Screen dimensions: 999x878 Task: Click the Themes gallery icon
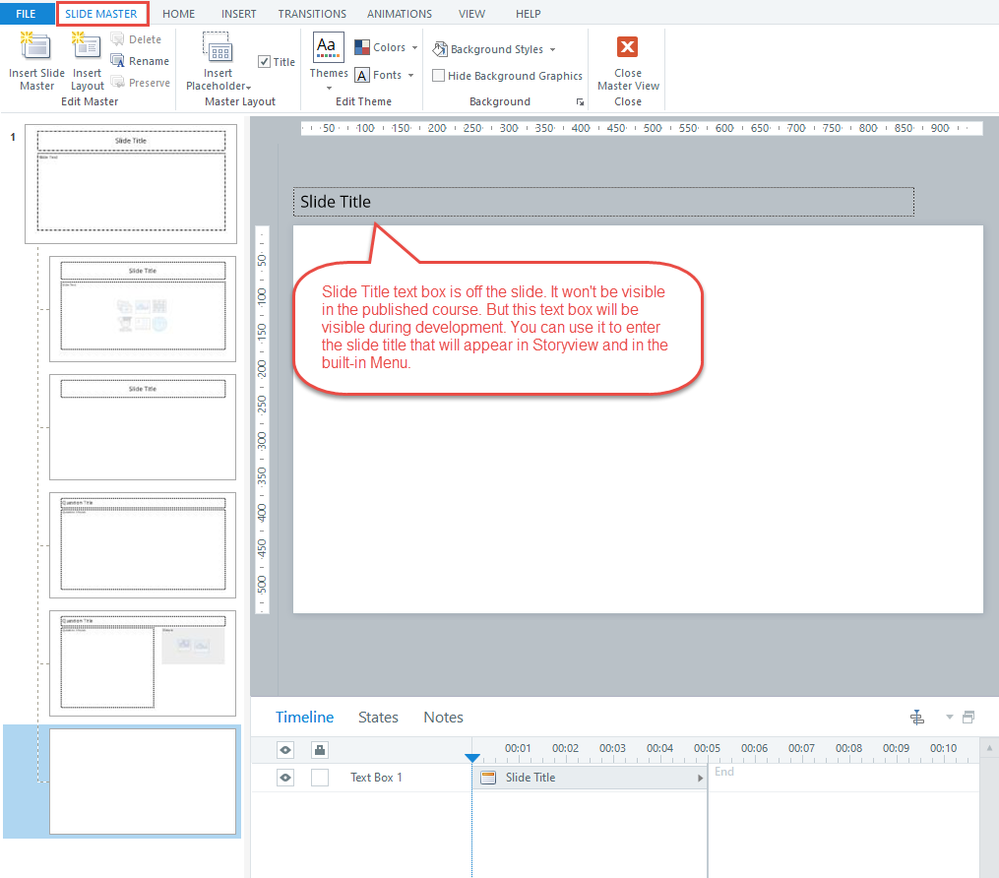coord(328,48)
